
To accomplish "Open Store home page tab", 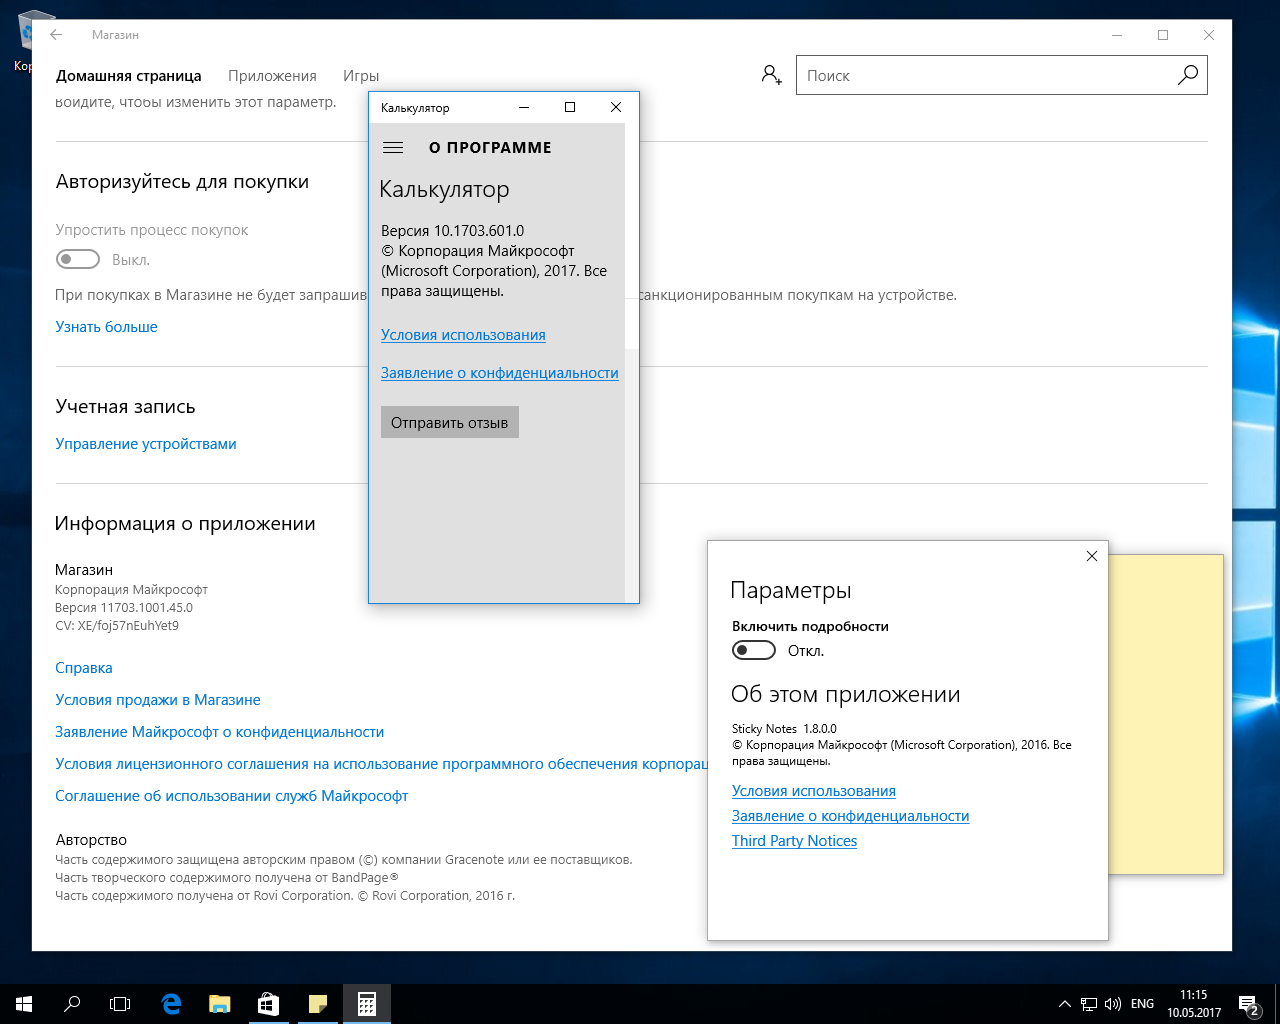I will click(129, 76).
